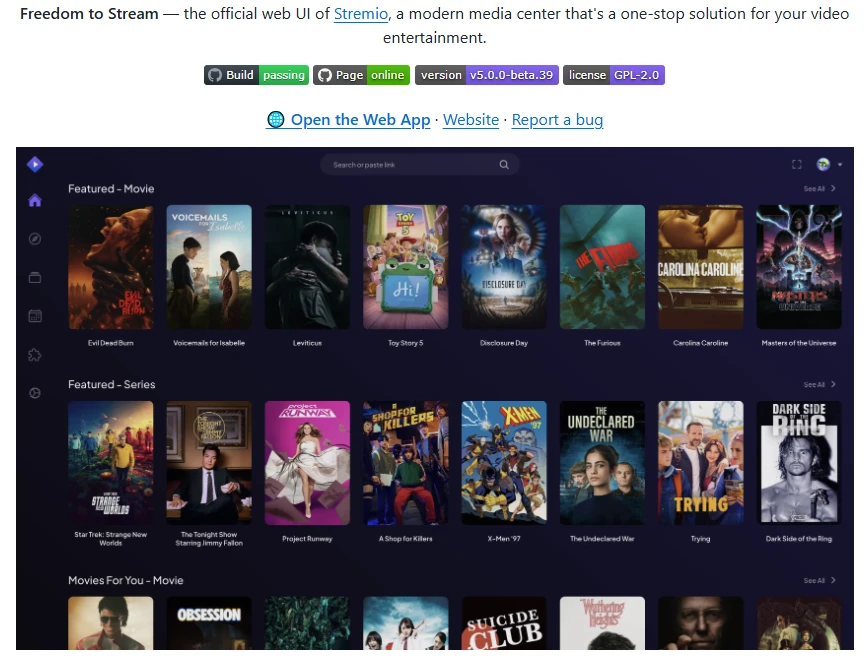The width and height of the screenshot is (866, 668).
Task: Click the Project Runway title text
Action: [307, 538]
